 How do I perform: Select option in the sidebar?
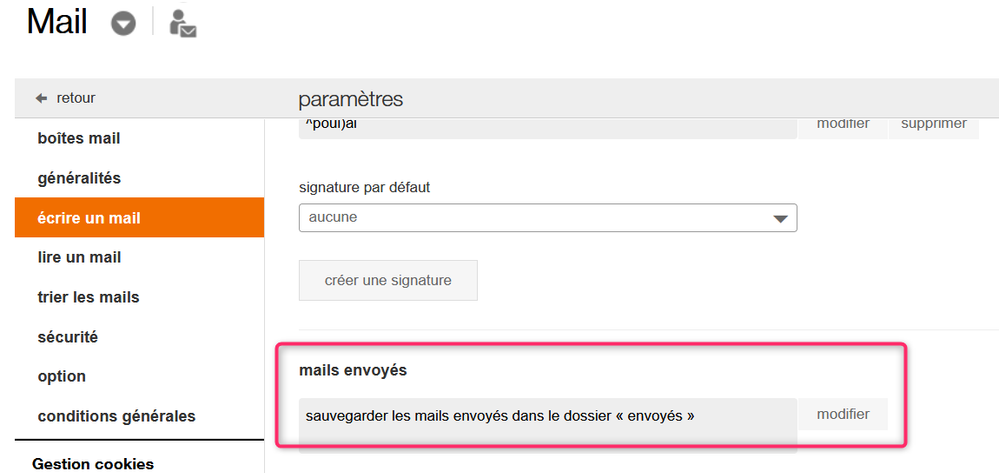pos(62,376)
